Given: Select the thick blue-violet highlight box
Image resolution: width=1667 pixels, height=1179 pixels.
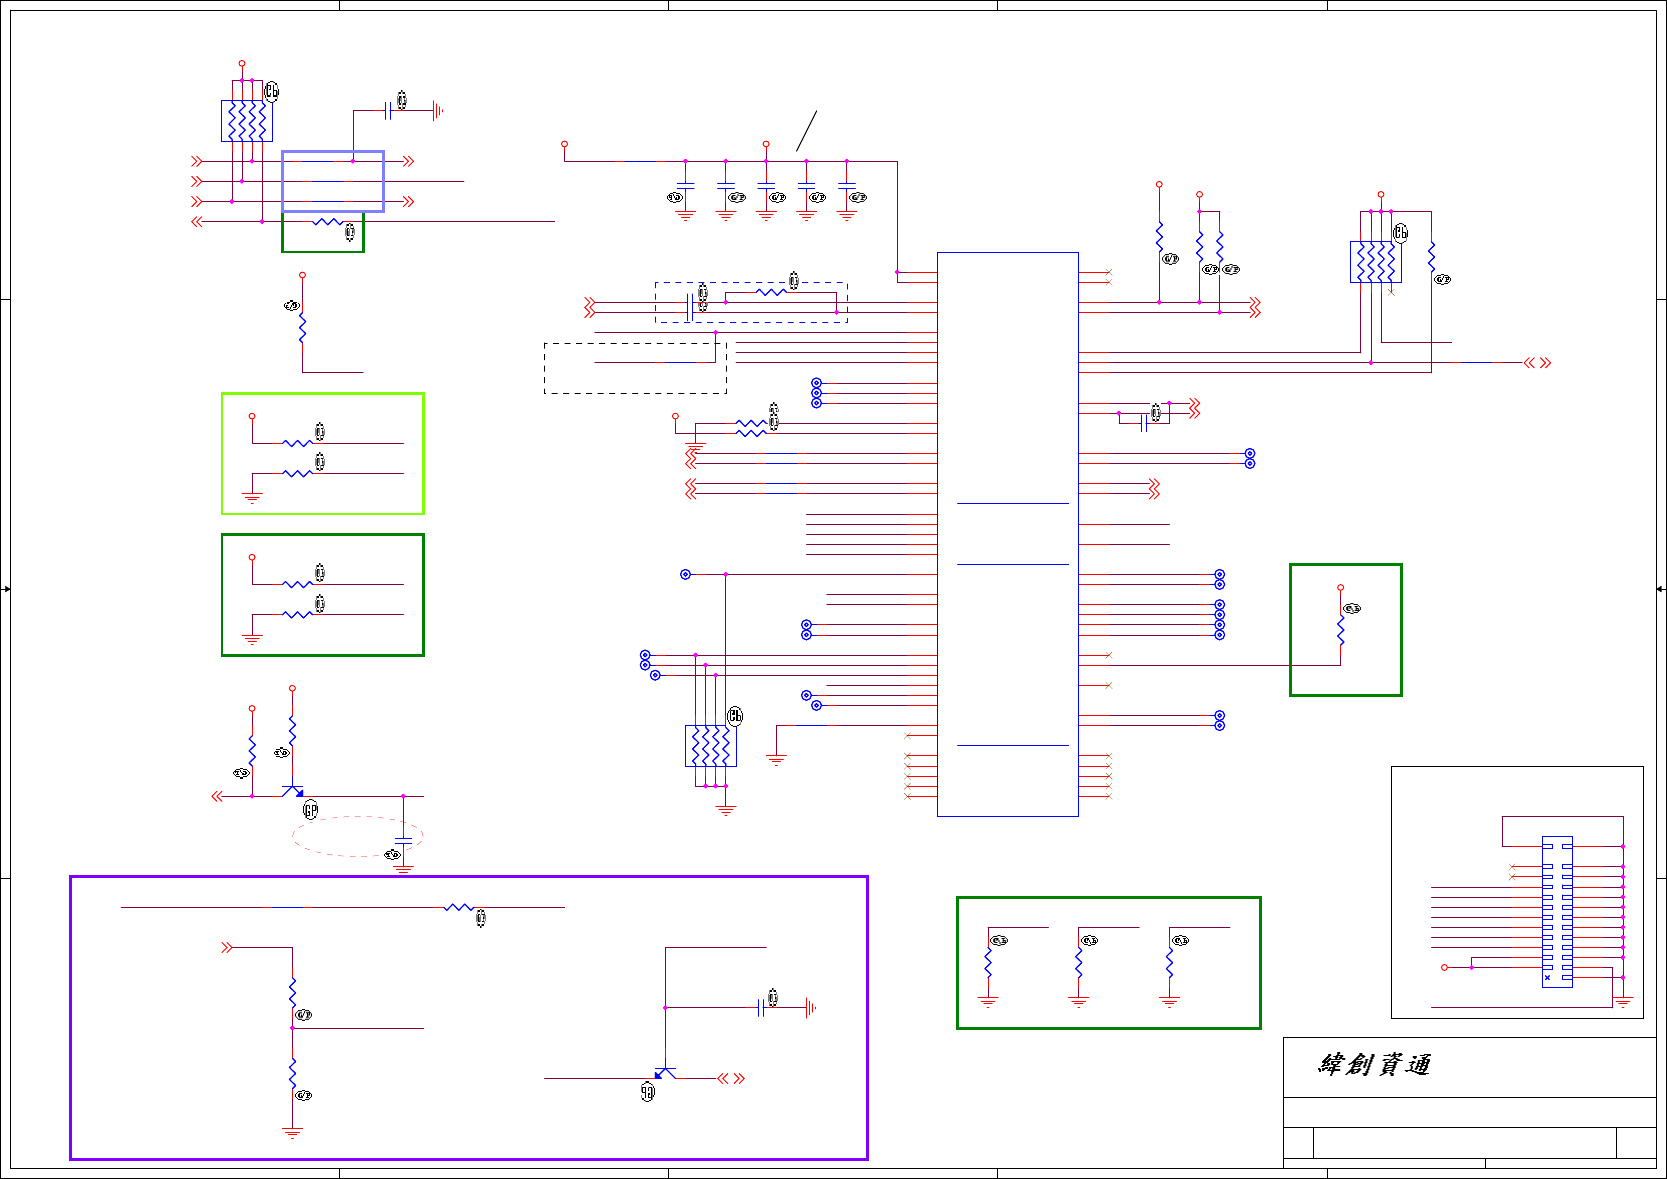Looking at the screenshot, I should [x=333, y=181].
